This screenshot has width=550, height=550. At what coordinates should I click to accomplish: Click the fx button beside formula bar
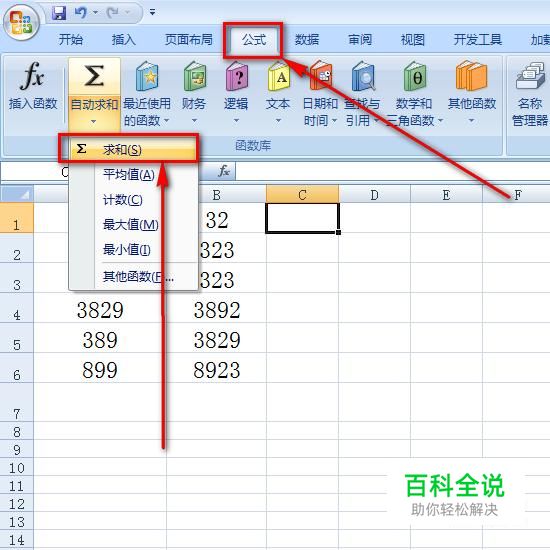[x=224, y=172]
